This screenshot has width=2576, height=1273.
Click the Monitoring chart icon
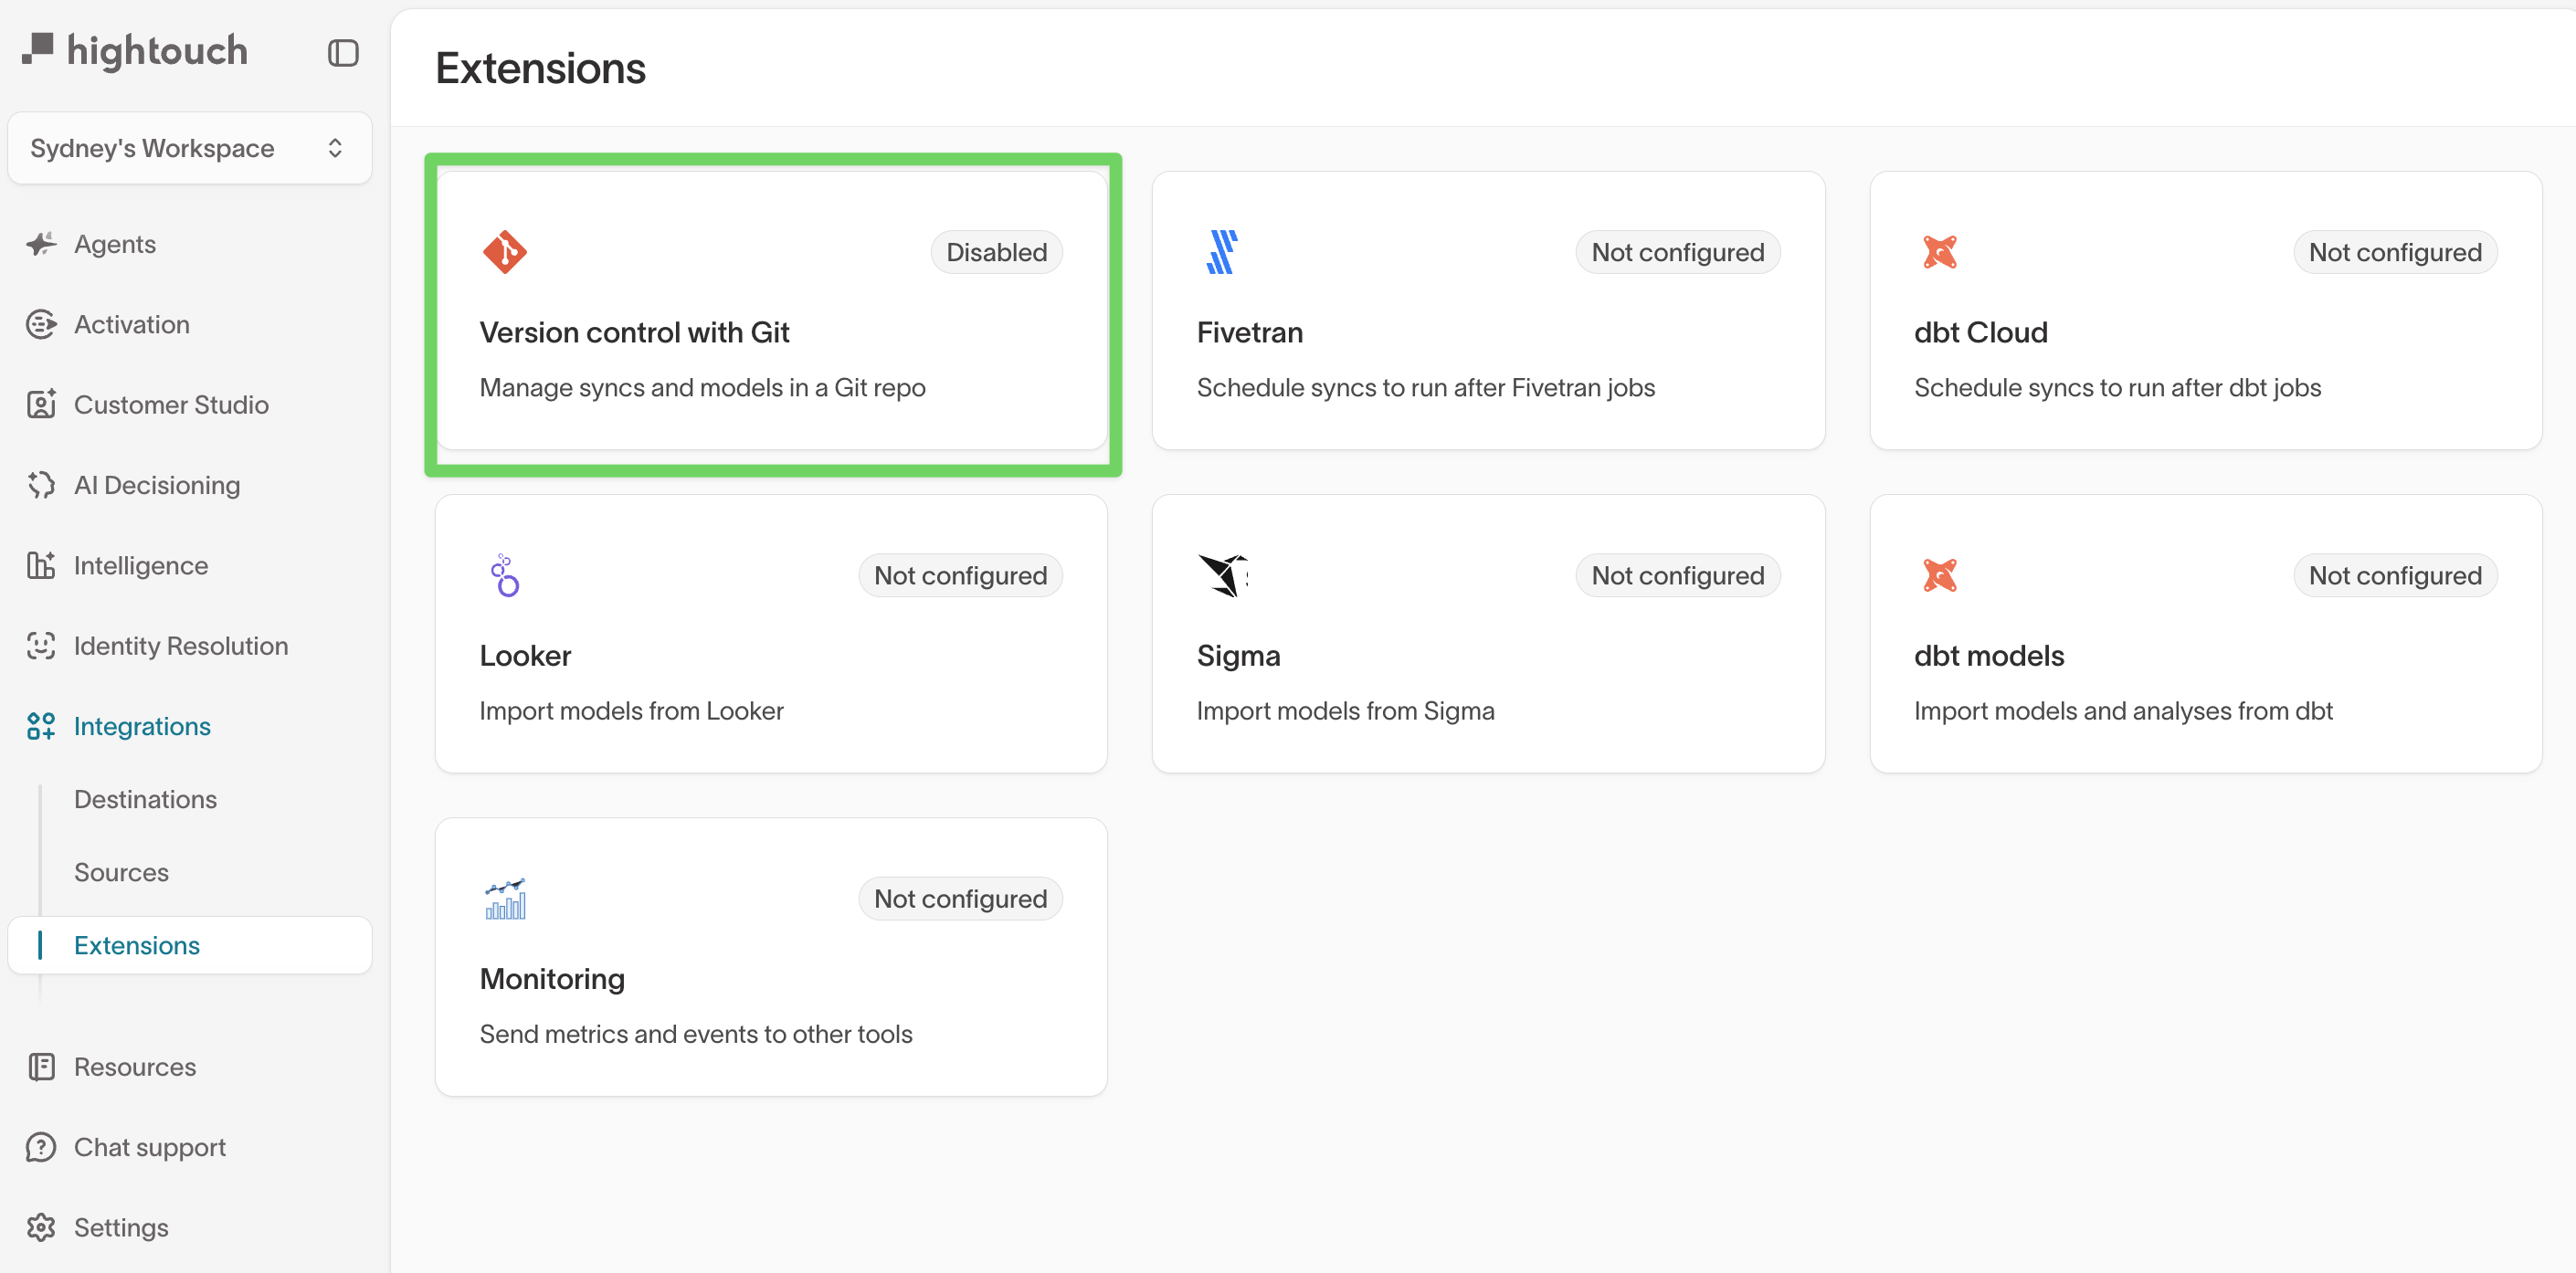point(505,898)
